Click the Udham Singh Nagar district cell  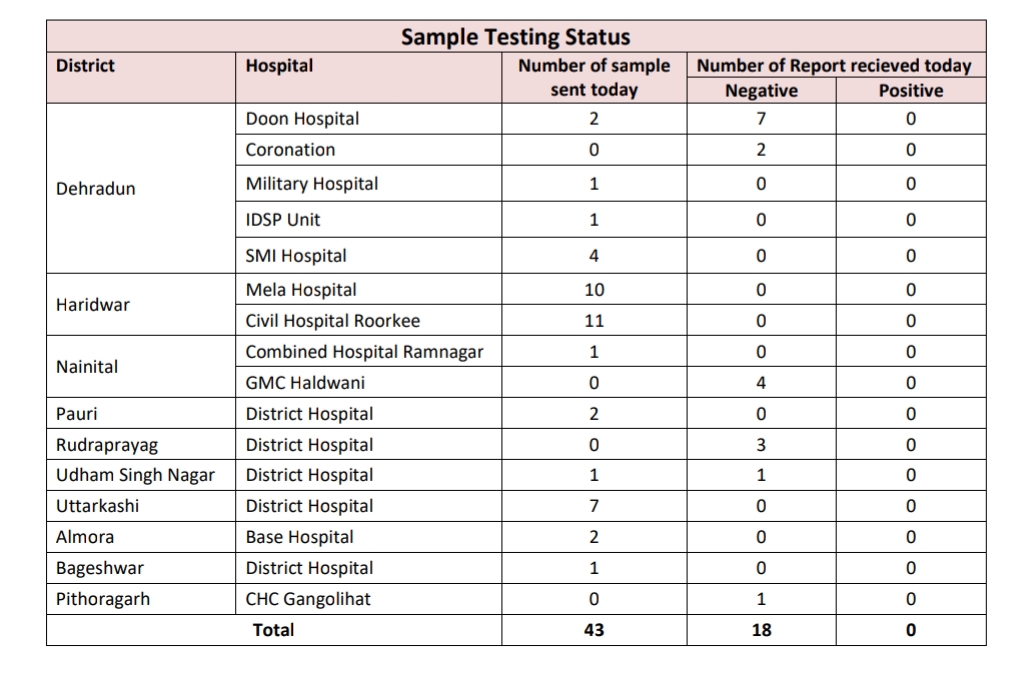(x=135, y=475)
